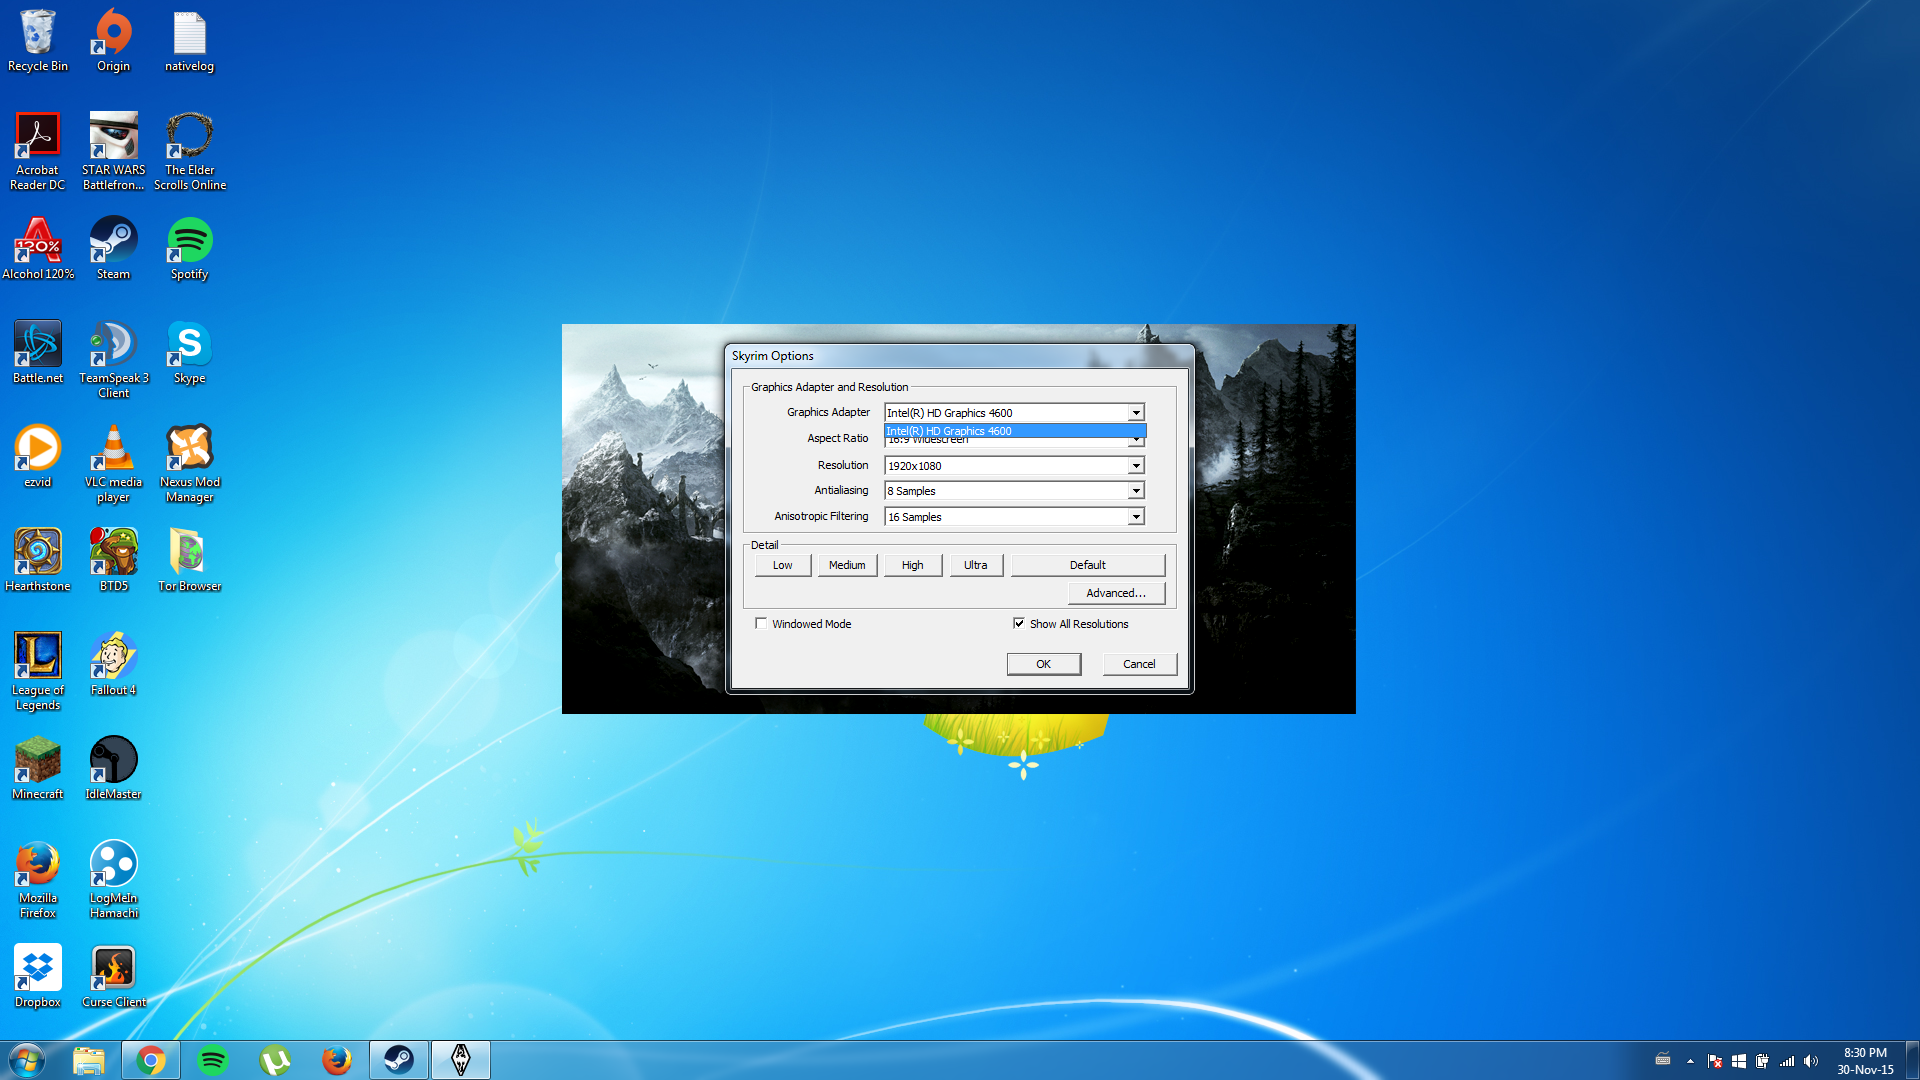Select Acrobat Reader DC shortcut

click(38, 151)
